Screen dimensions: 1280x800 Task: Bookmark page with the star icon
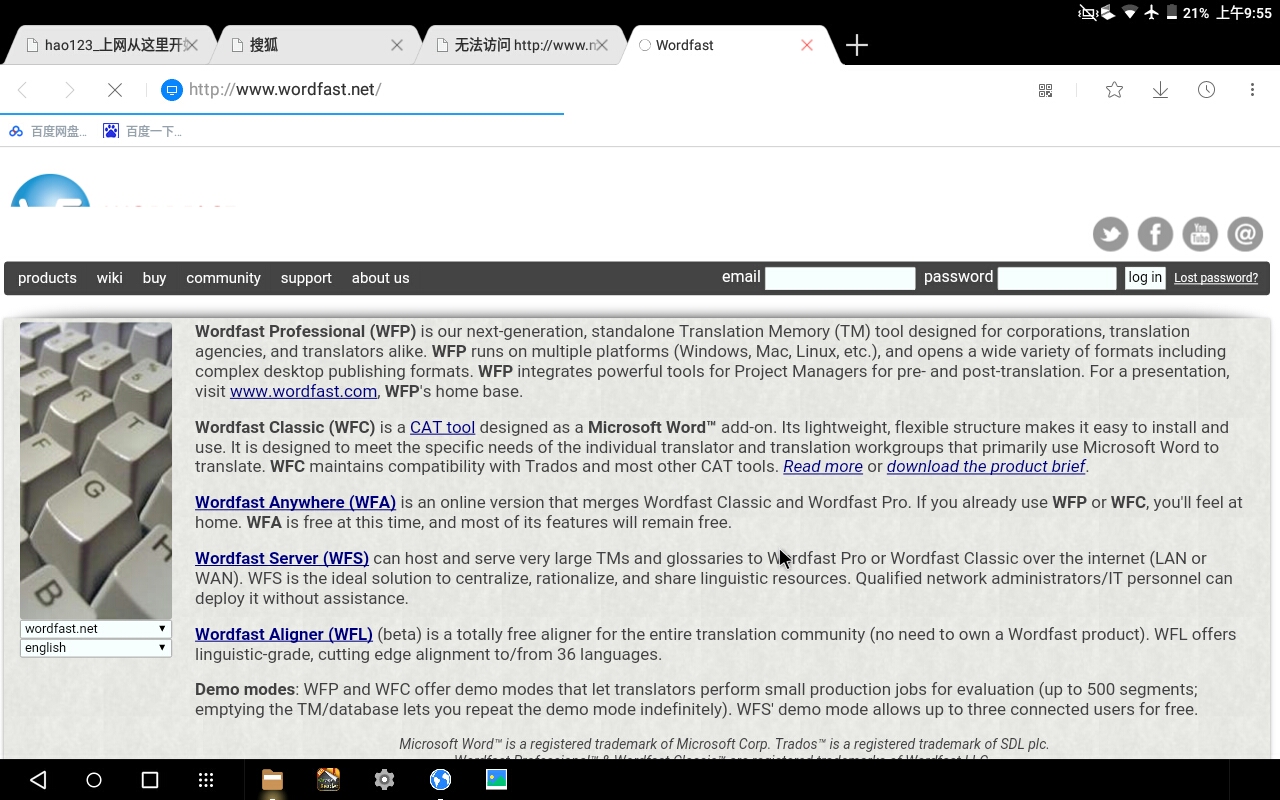pyautogui.click(x=1114, y=90)
